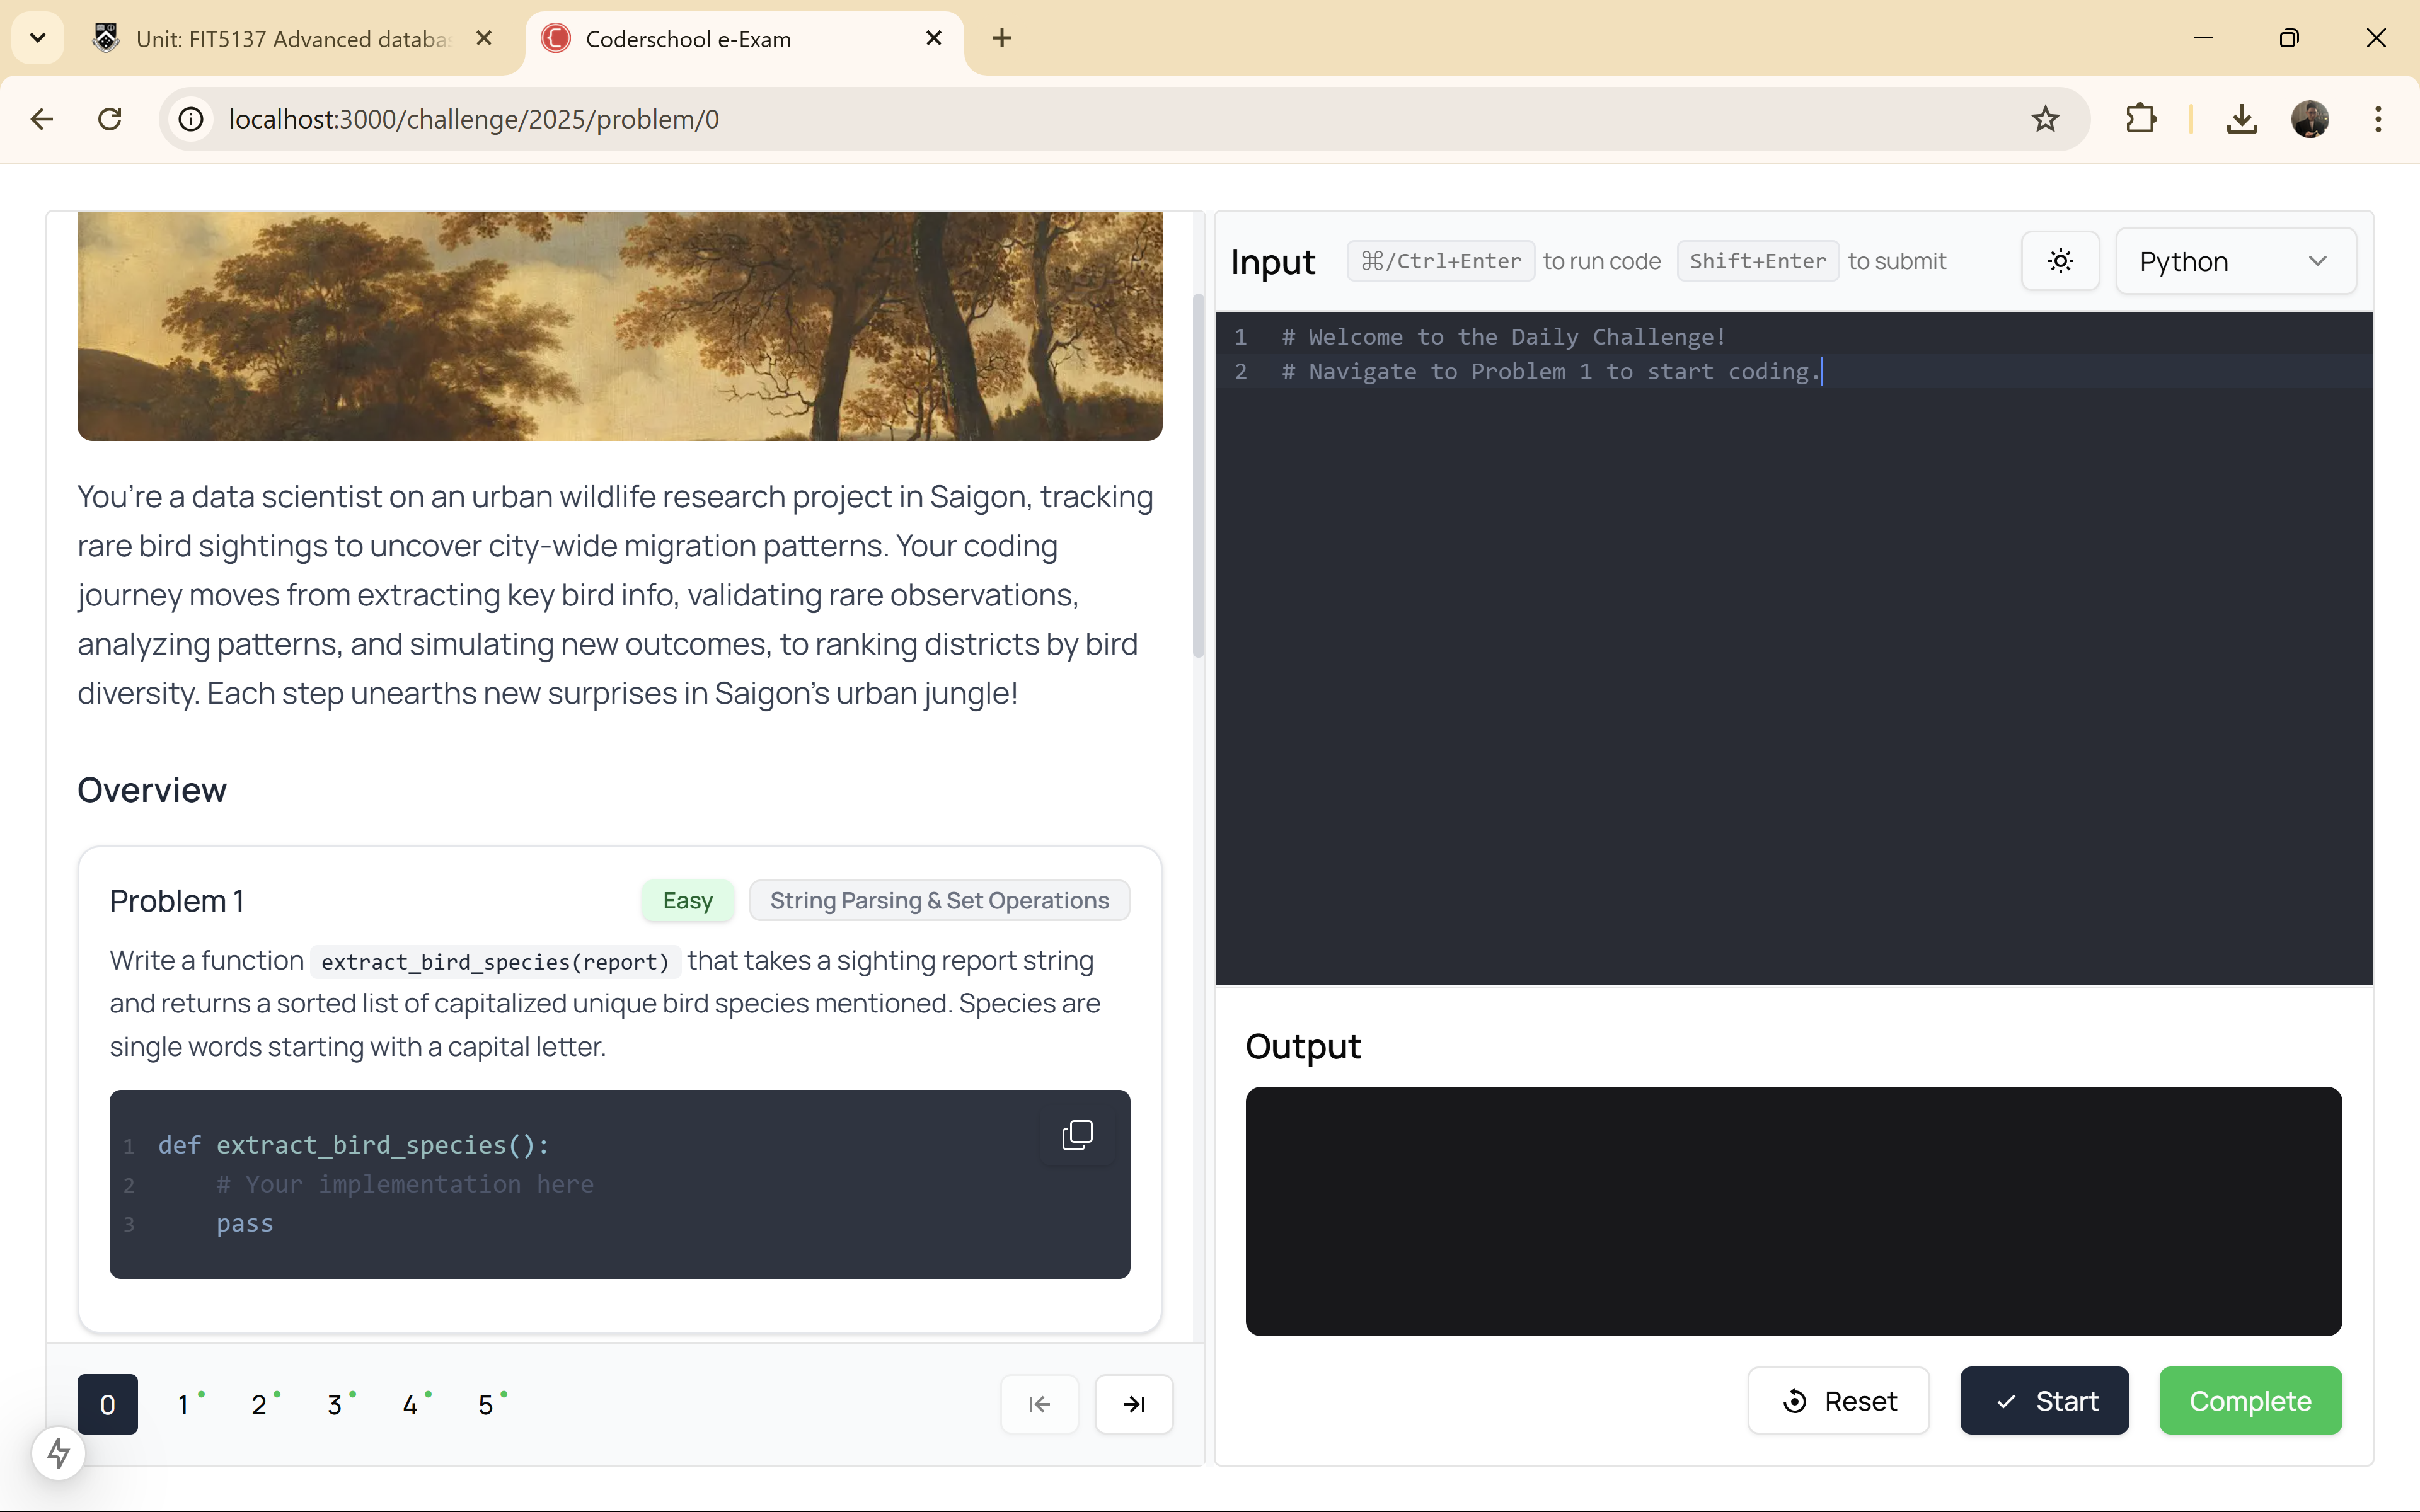Click the Output console panel

tap(1793, 1211)
